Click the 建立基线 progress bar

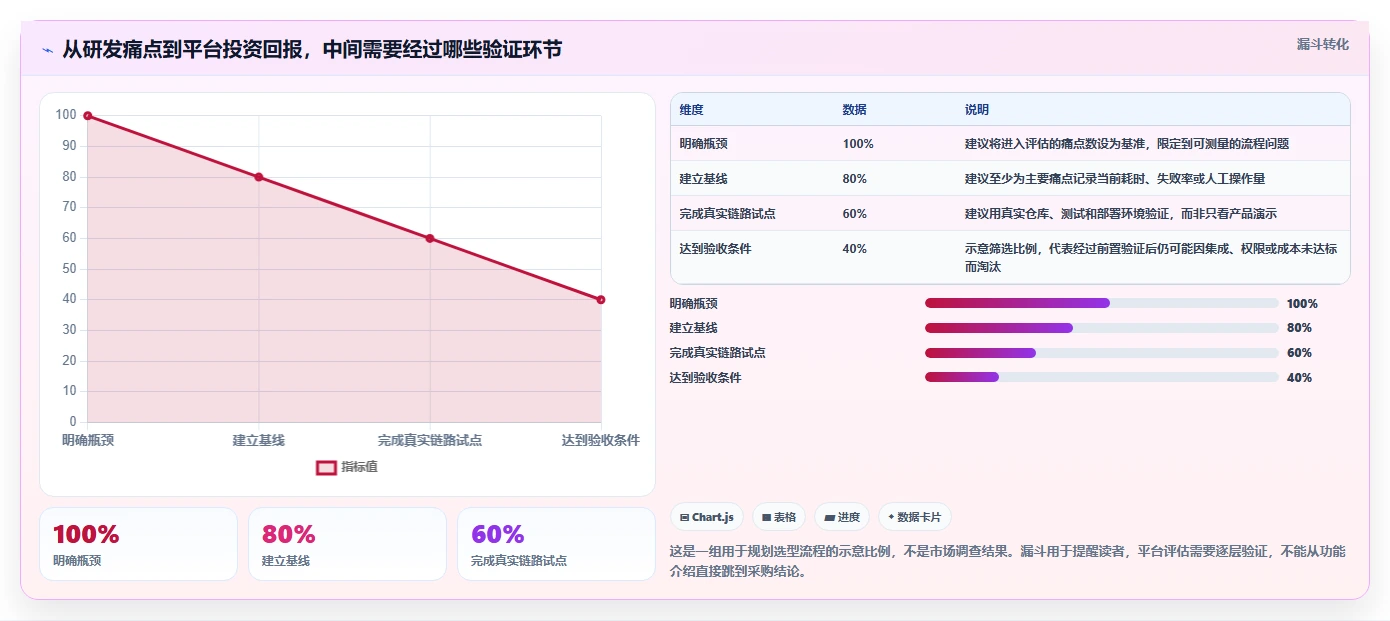coord(1102,328)
